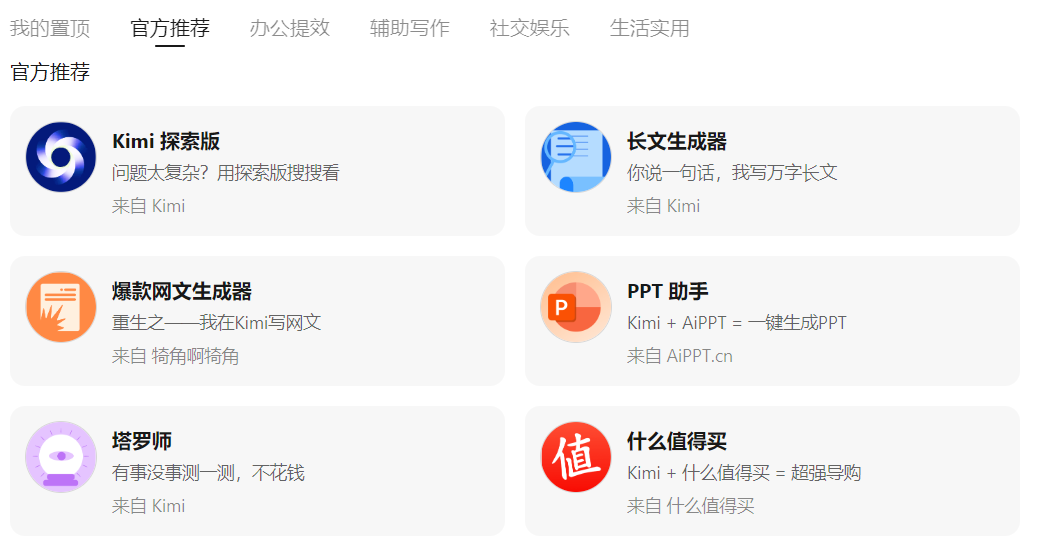Switch to the 我的置顶 tab
Screen dimensions: 1037x545
(50, 28)
